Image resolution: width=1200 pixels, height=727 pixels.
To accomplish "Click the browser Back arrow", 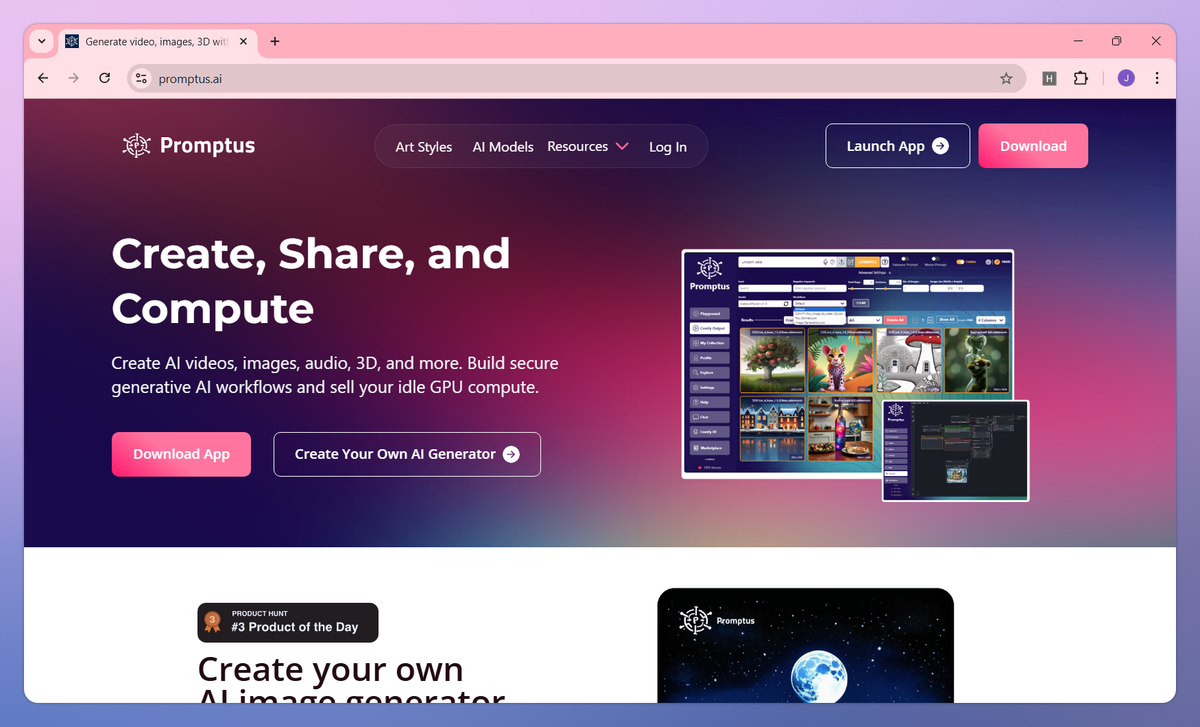I will coord(43,78).
